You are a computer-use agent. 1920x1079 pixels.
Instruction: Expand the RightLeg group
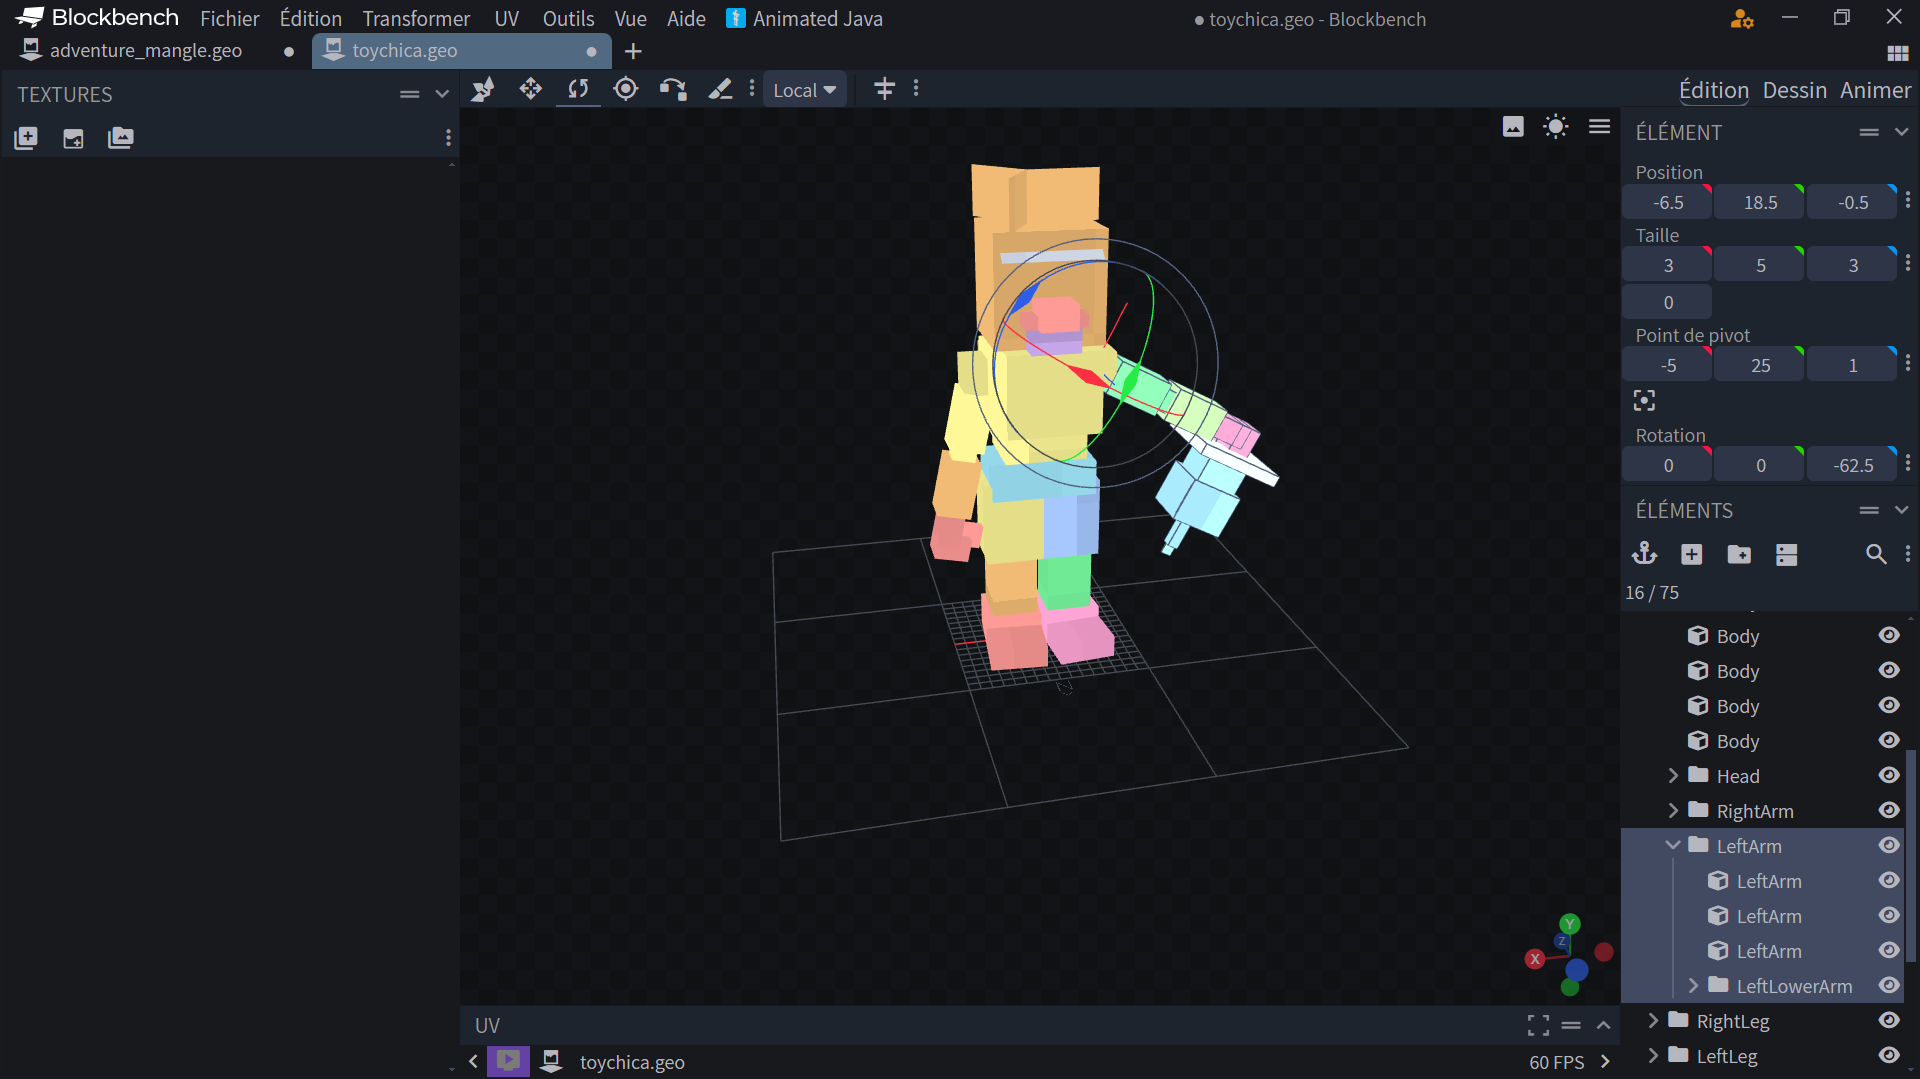click(x=1653, y=1021)
